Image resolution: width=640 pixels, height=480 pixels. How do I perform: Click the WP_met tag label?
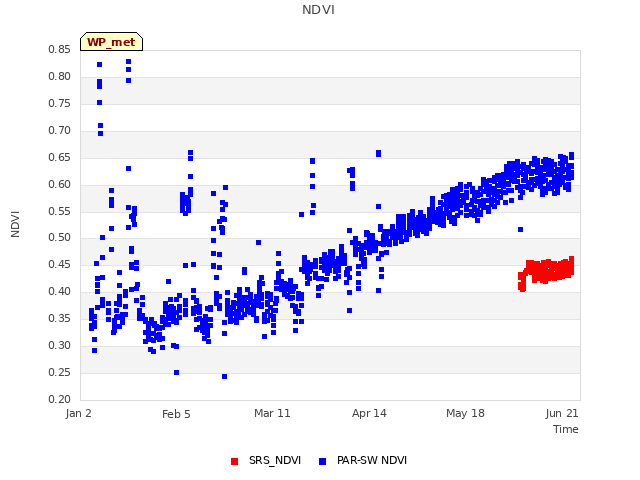111,42
